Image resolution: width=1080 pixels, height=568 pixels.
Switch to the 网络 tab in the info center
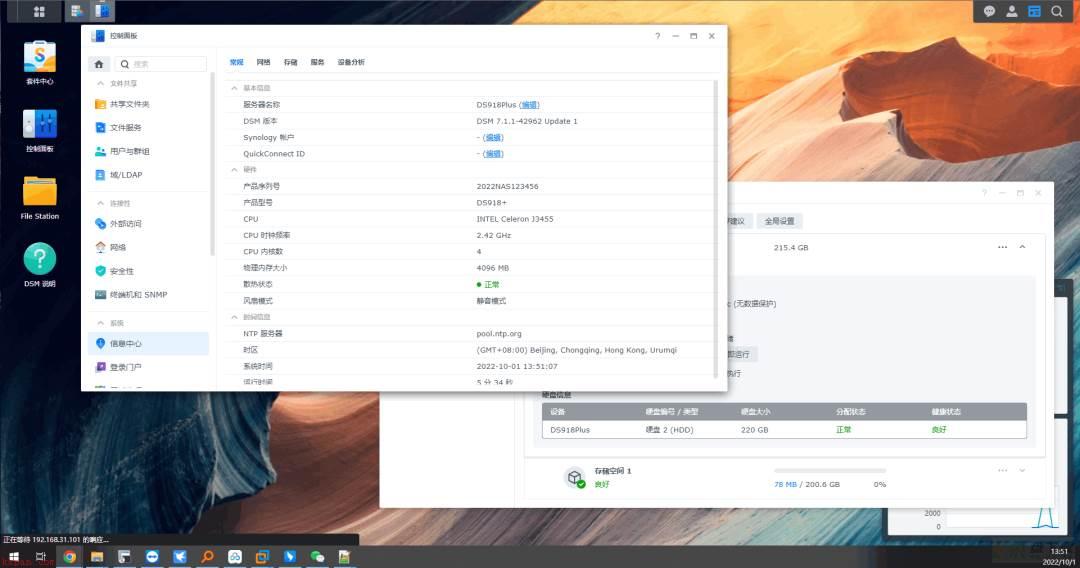(x=263, y=62)
